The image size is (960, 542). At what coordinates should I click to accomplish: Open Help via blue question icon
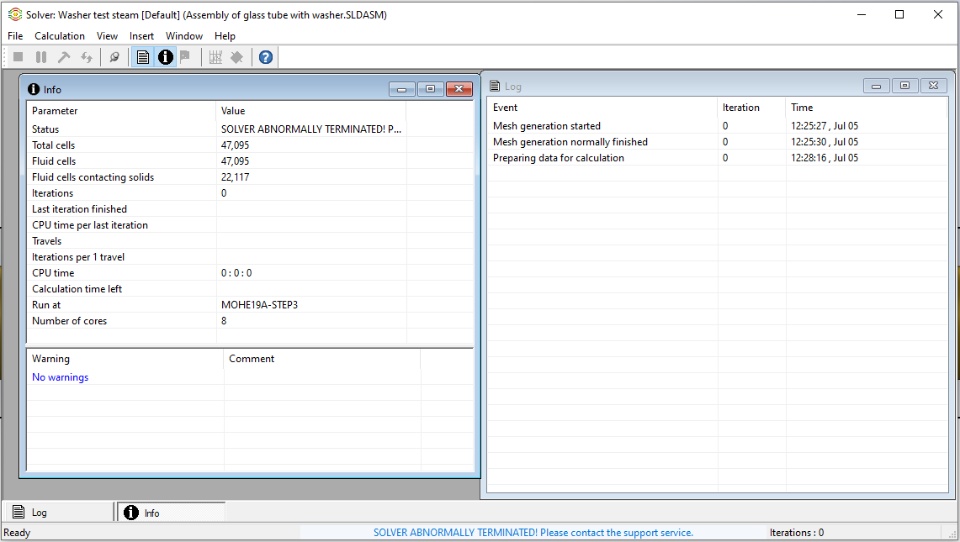point(265,57)
